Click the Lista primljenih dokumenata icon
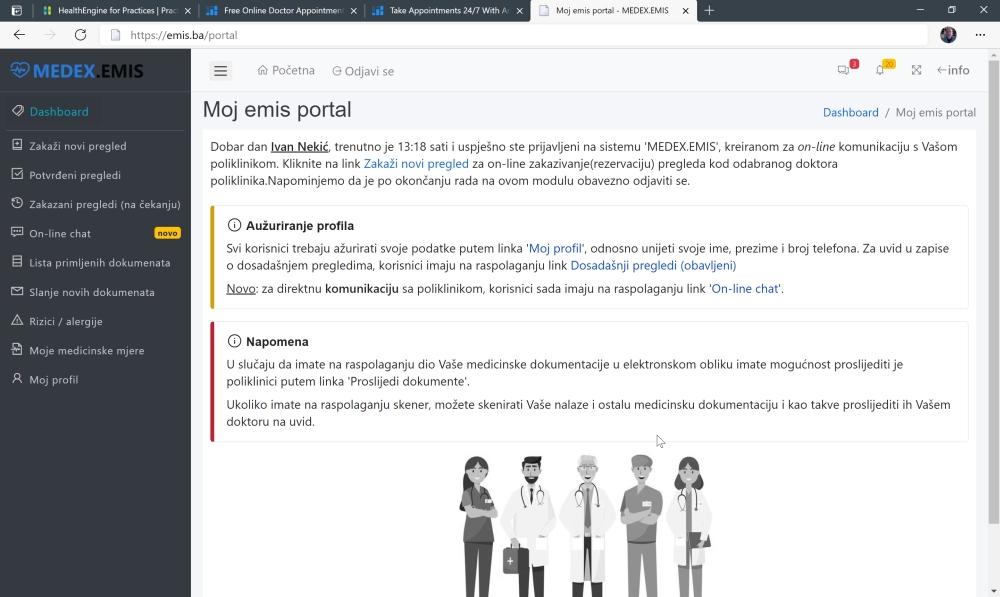 coord(17,262)
